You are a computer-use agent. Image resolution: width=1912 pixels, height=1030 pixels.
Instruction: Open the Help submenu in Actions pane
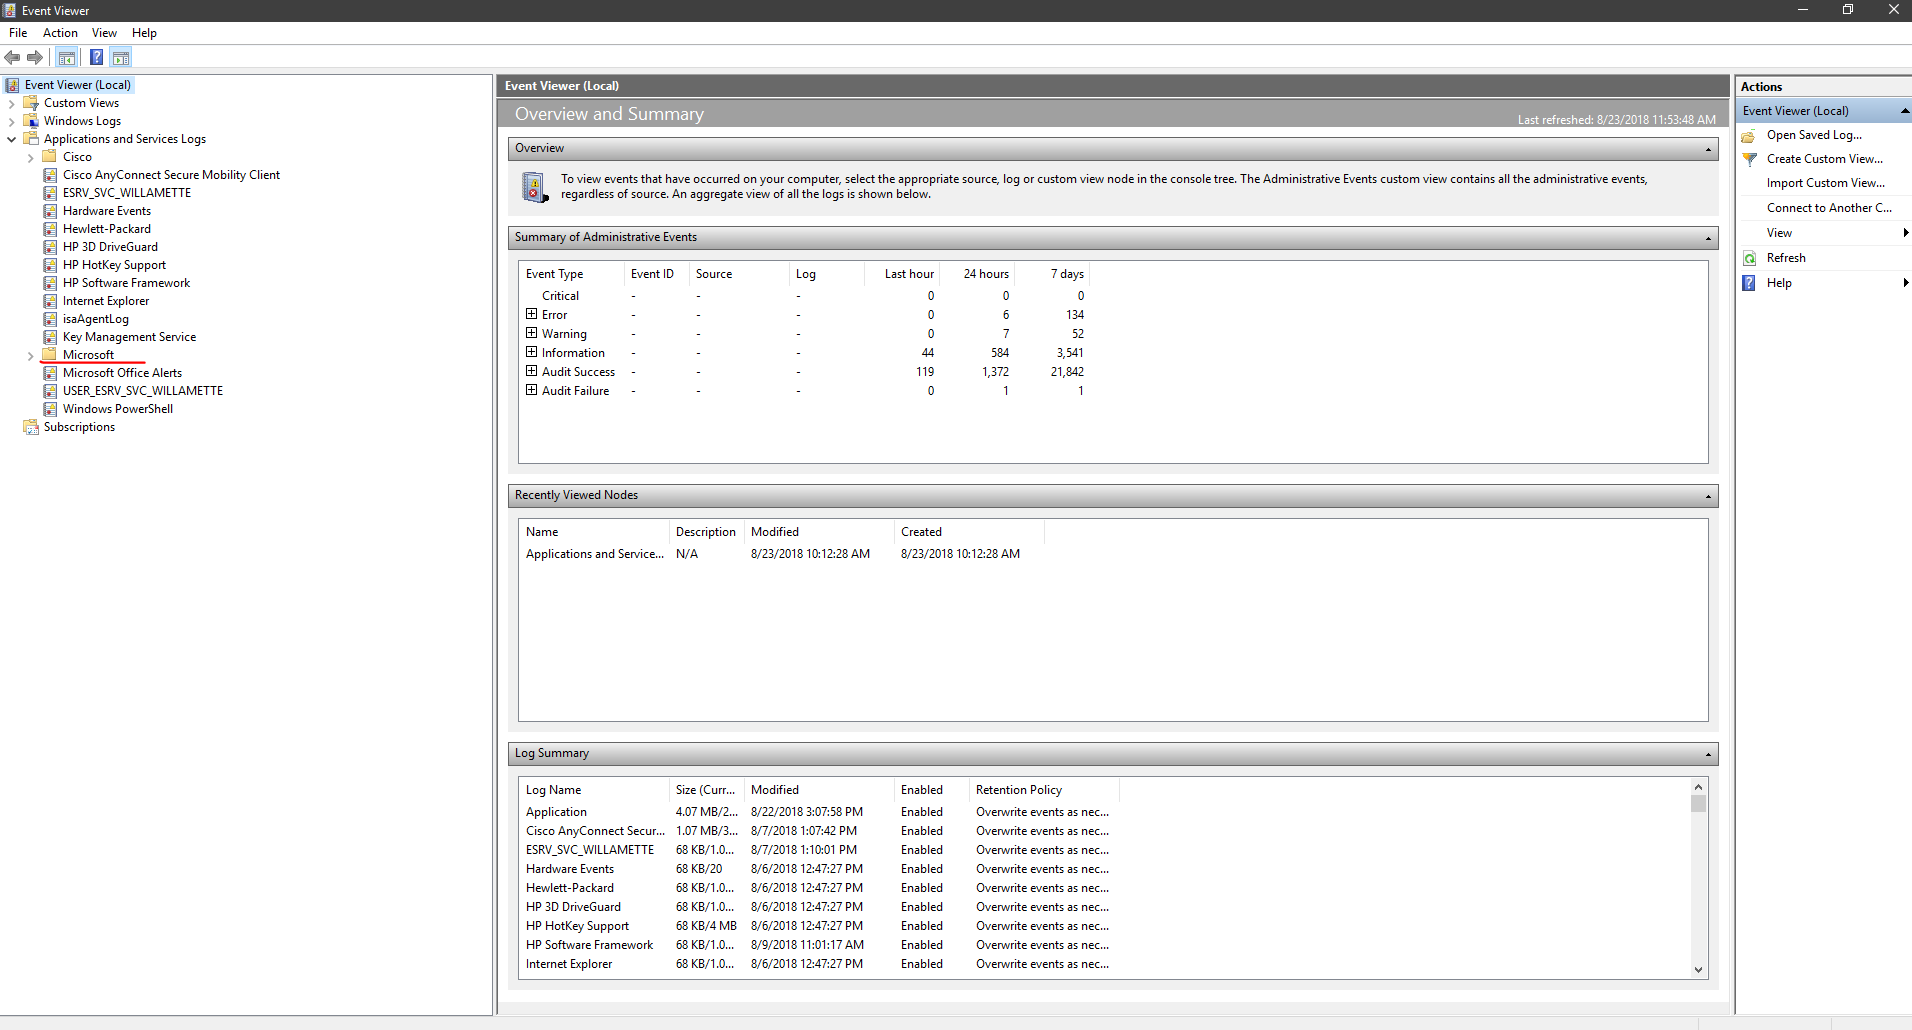pyautogui.click(x=1825, y=283)
